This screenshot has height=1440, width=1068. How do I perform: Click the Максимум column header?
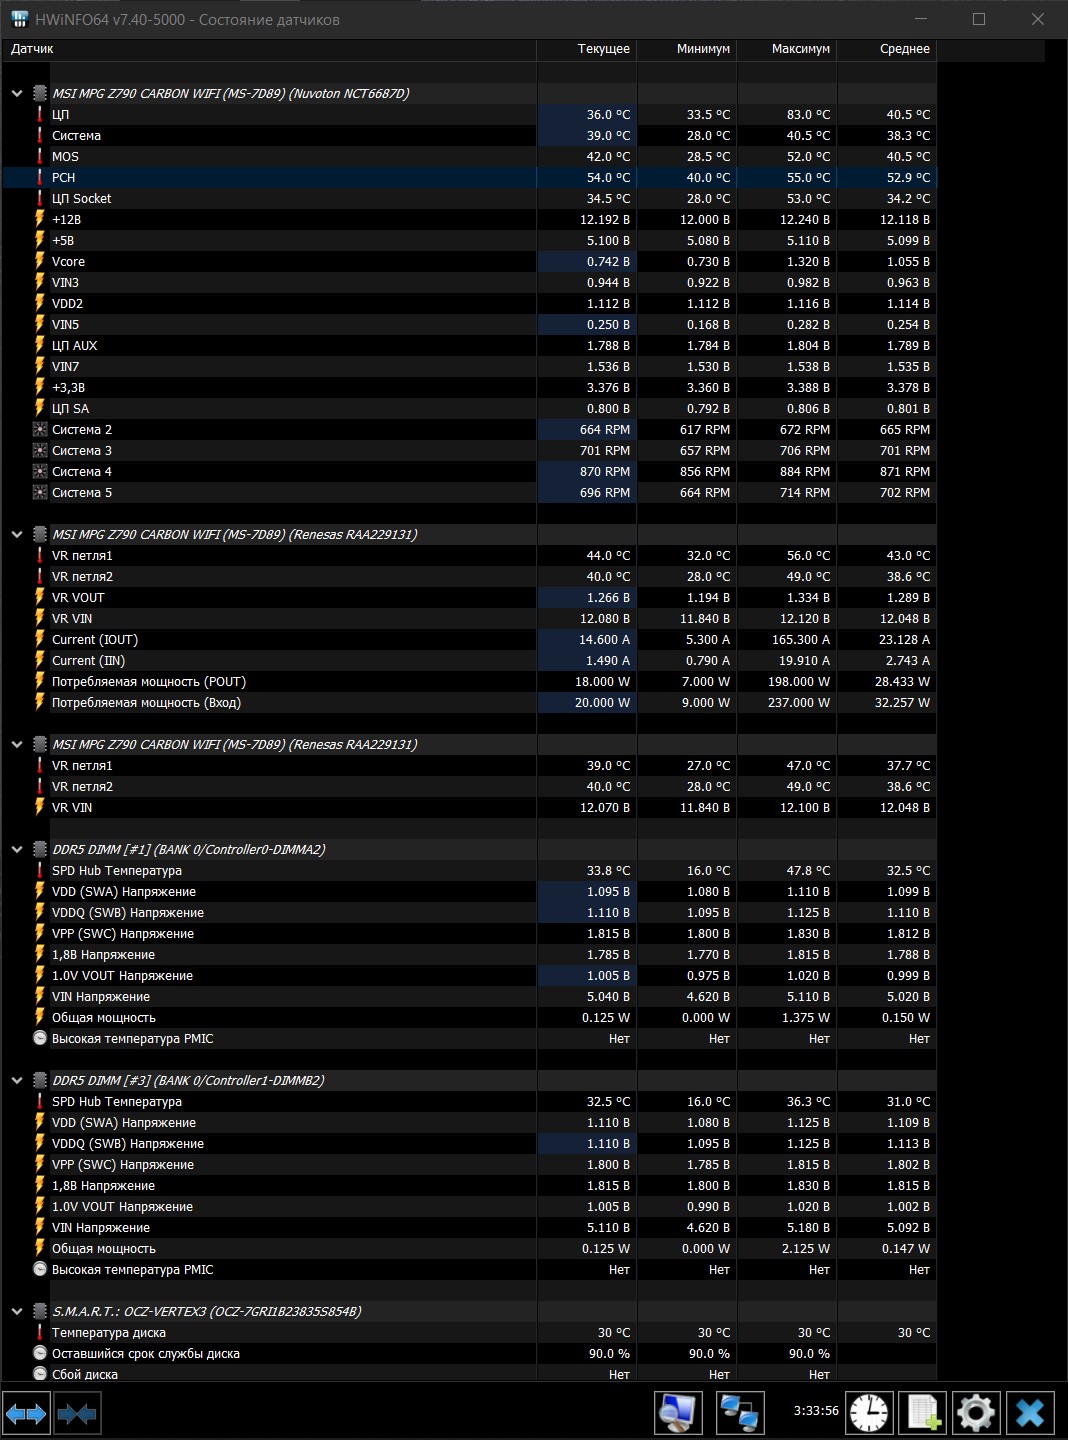[787, 49]
